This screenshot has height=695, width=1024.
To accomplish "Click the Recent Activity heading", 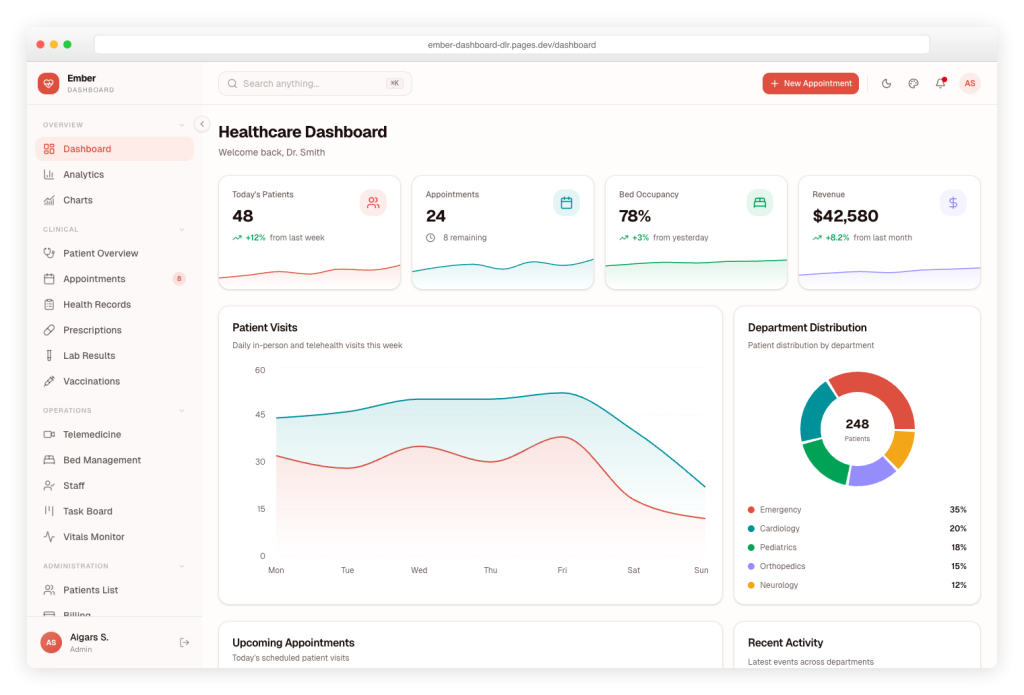I will coord(785,643).
